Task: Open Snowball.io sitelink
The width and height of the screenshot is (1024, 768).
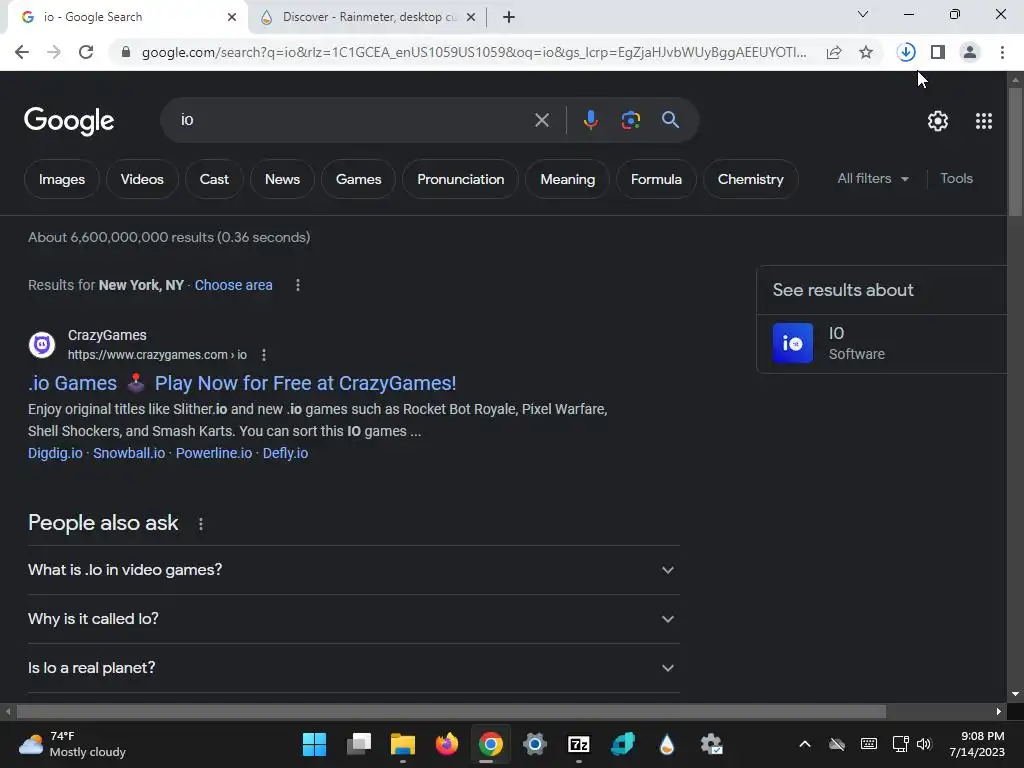Action: click(129, 453)
